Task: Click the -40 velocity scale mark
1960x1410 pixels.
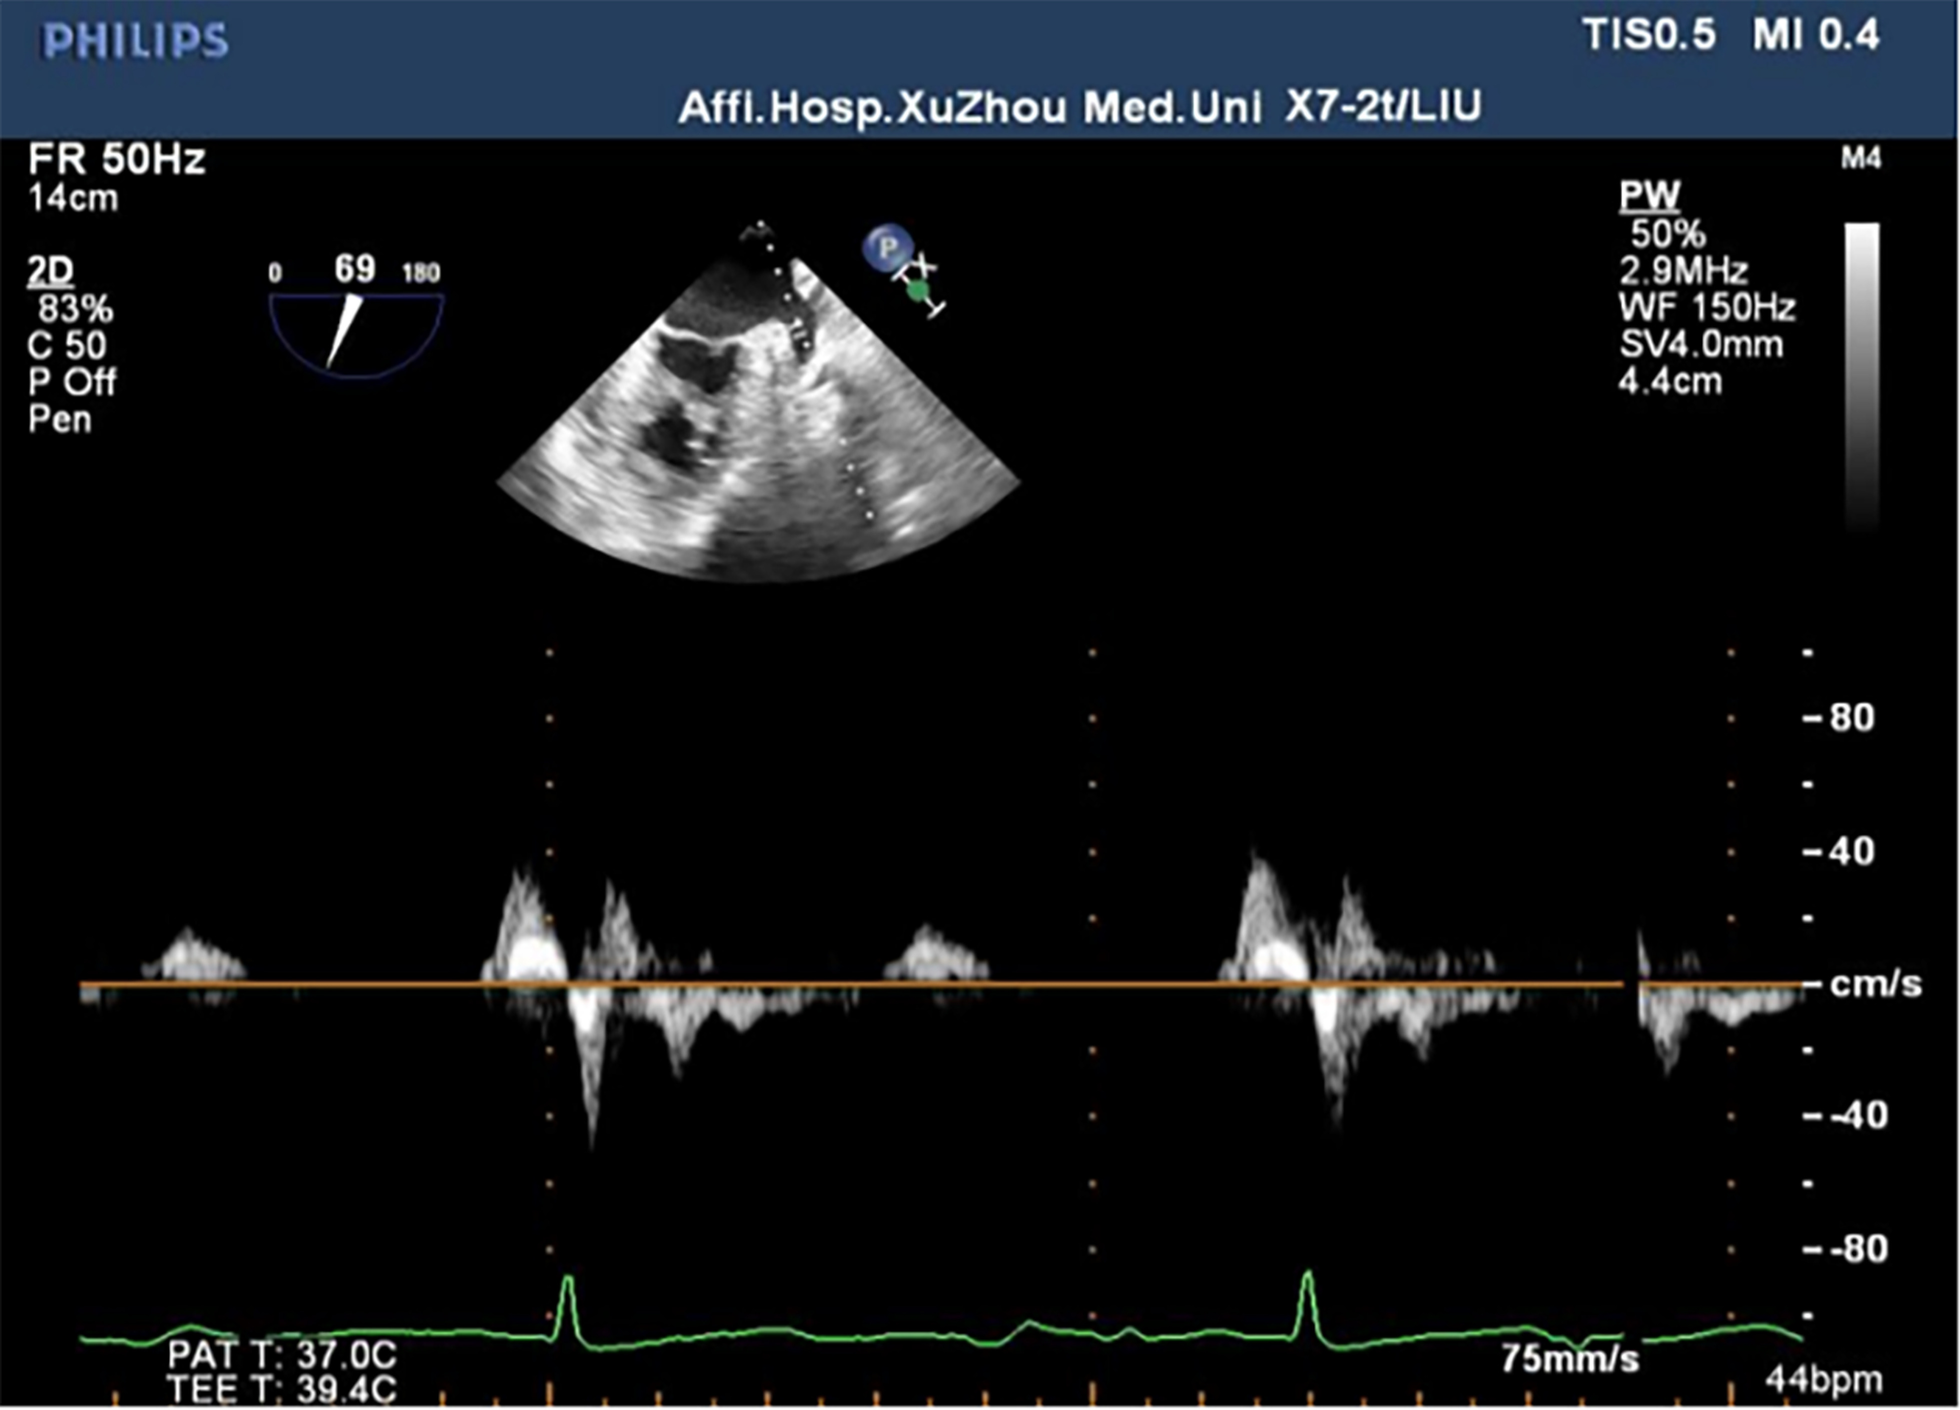Action: point(1858,1116)
